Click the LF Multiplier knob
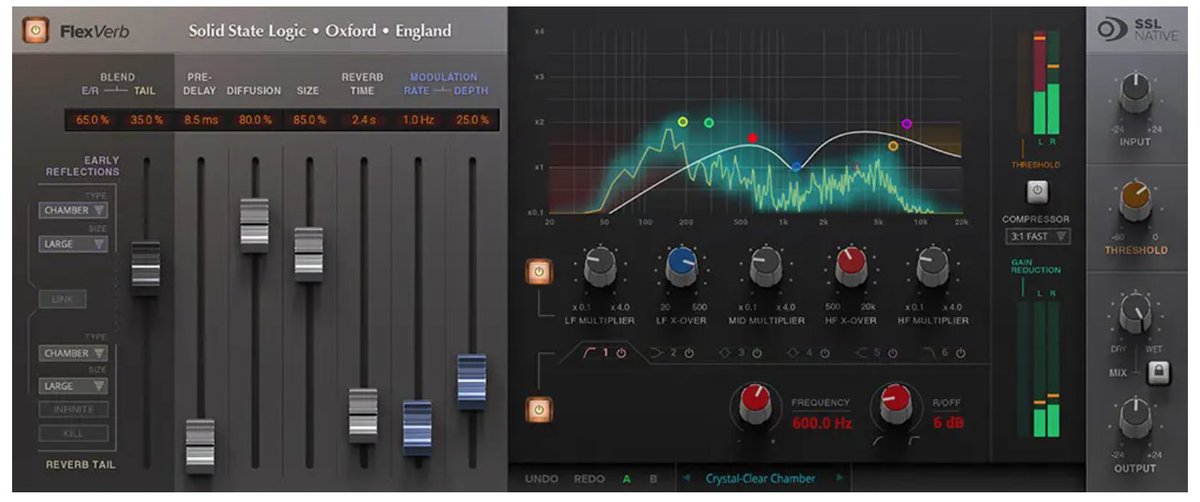 [598, 267]
